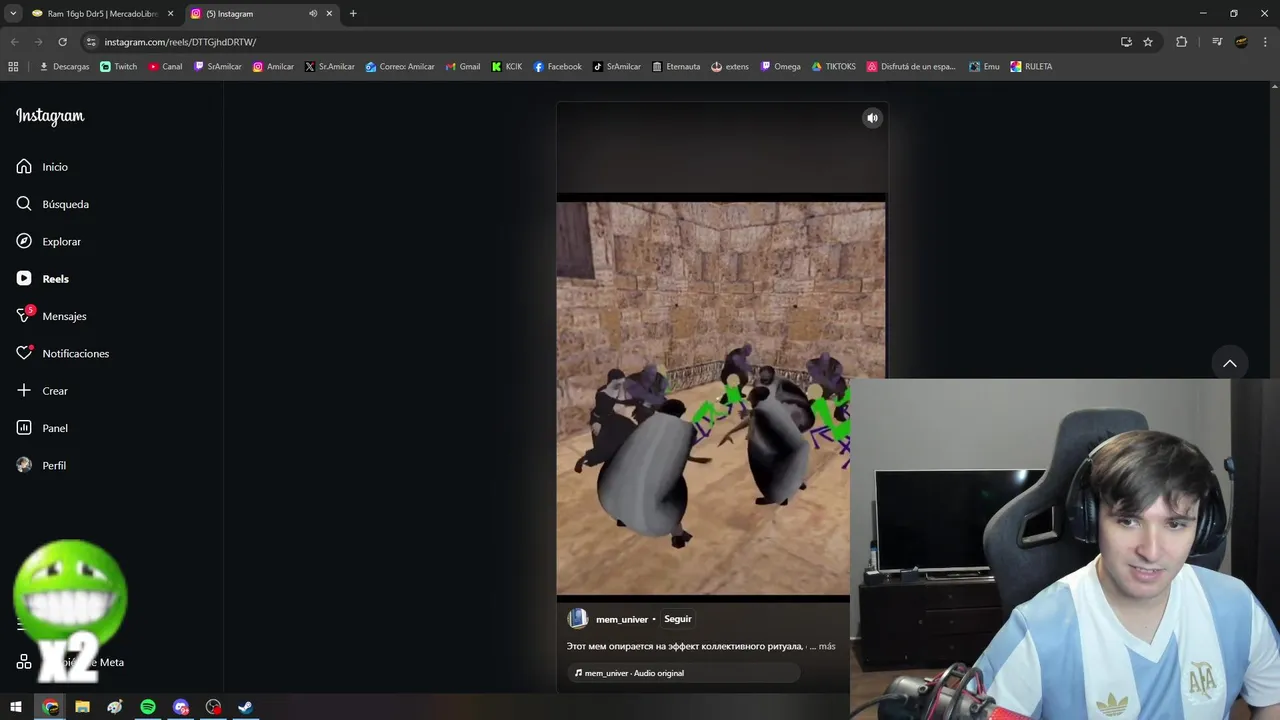Image resolution: width=1280 pixels, height=720 pixels.
Task: Go to Explorar compass page
Action: (48, 242)
